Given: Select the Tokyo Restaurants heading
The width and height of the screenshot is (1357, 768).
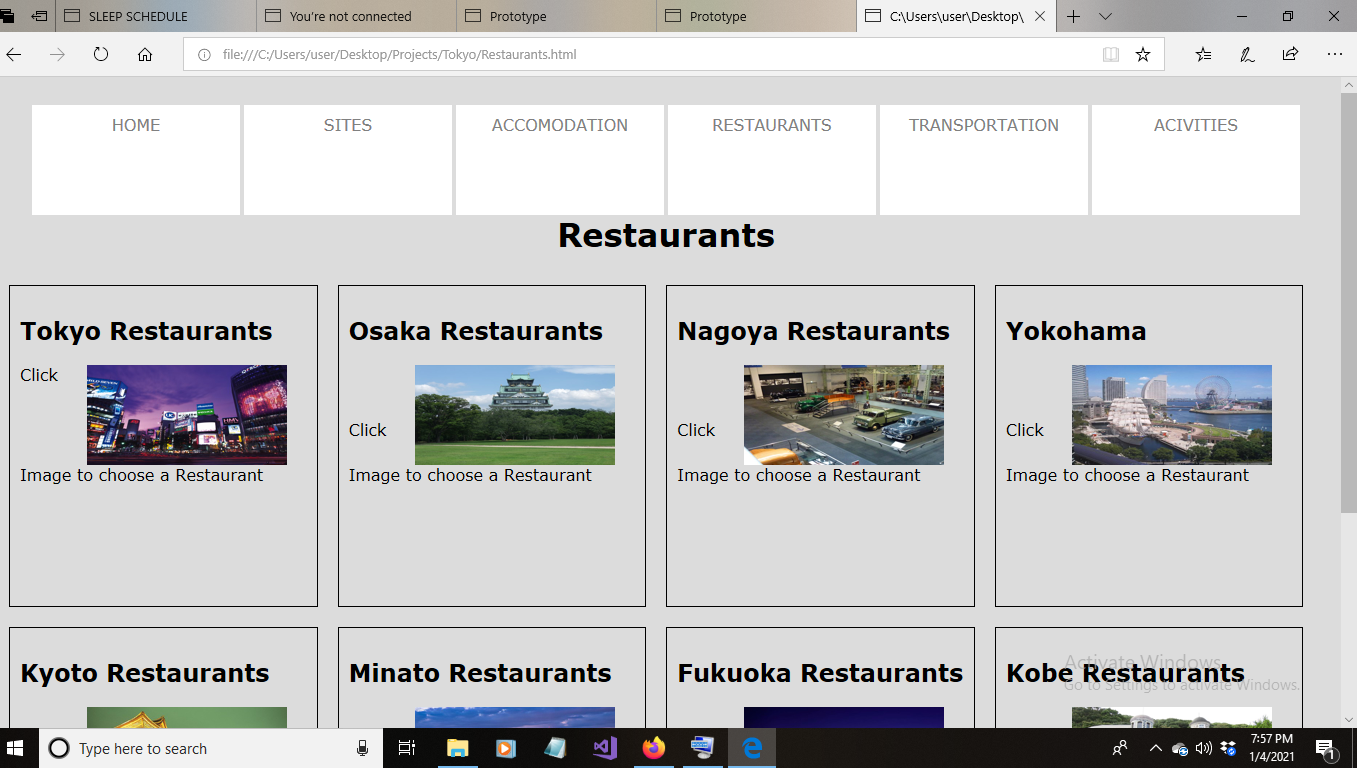Looking at the screenshot, I should click(146, 331).
